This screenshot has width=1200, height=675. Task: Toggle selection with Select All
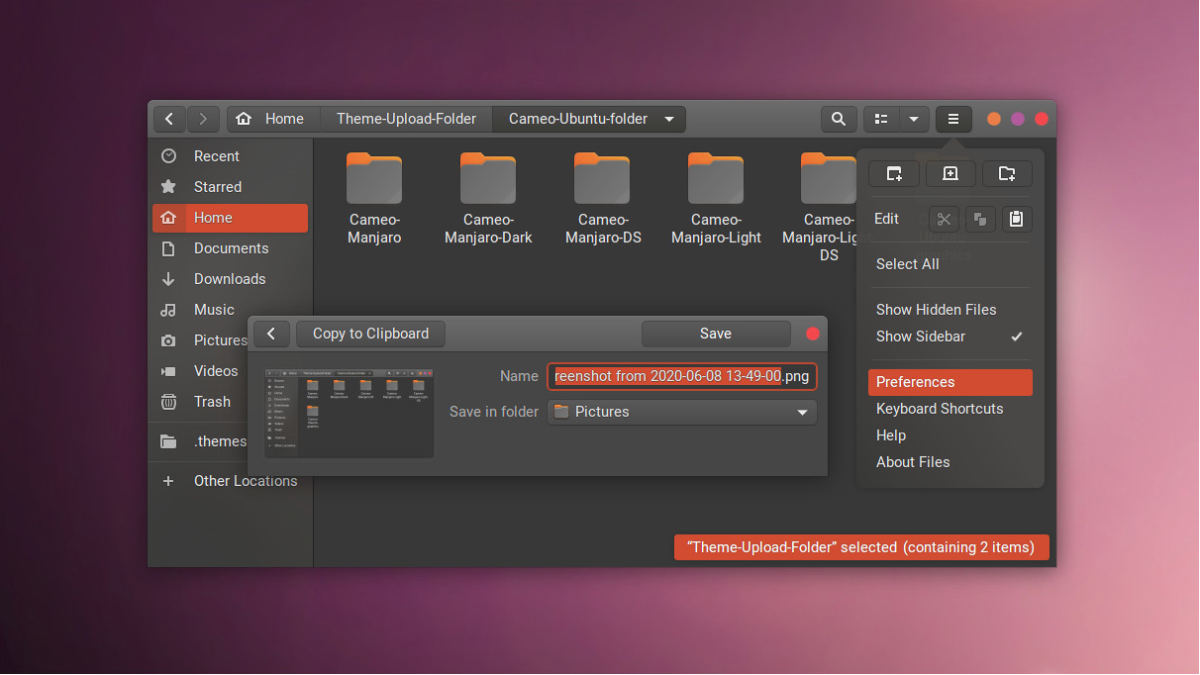[x=907, y=263]
